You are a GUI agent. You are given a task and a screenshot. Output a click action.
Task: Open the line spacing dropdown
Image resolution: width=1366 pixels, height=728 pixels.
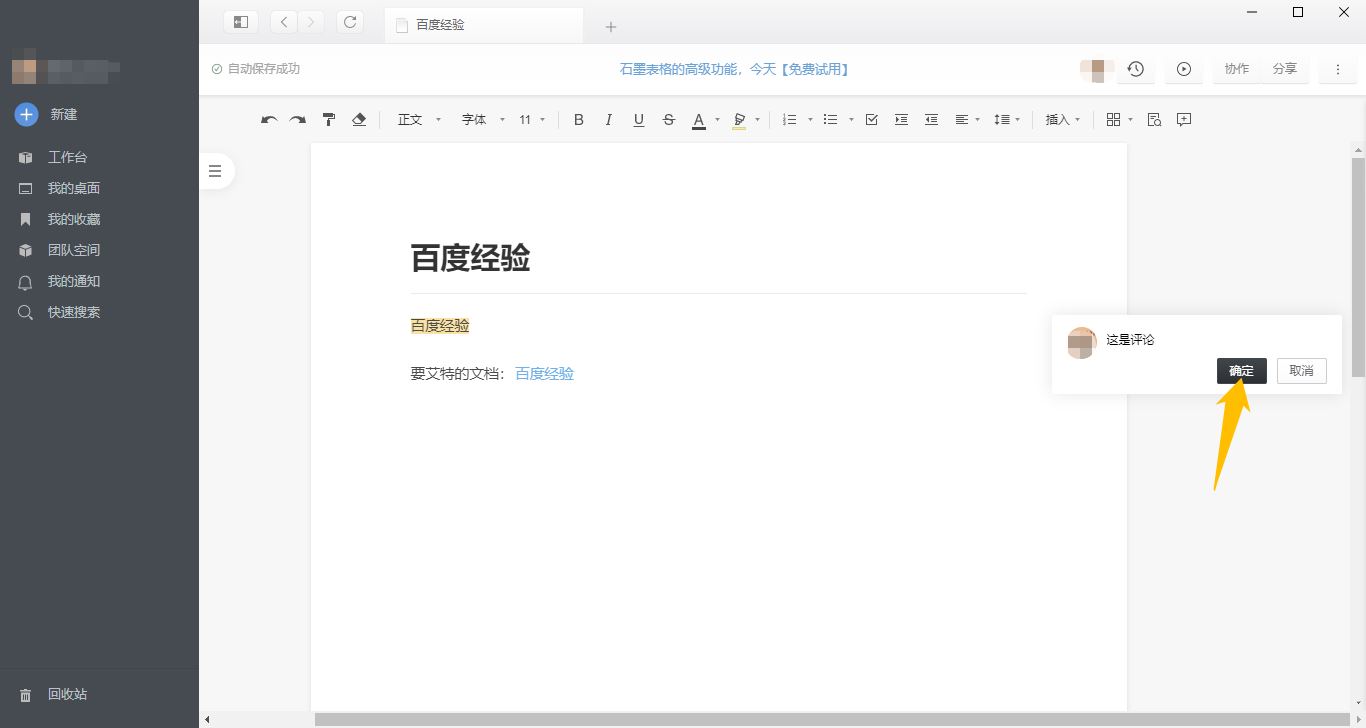click(1007, 120)
